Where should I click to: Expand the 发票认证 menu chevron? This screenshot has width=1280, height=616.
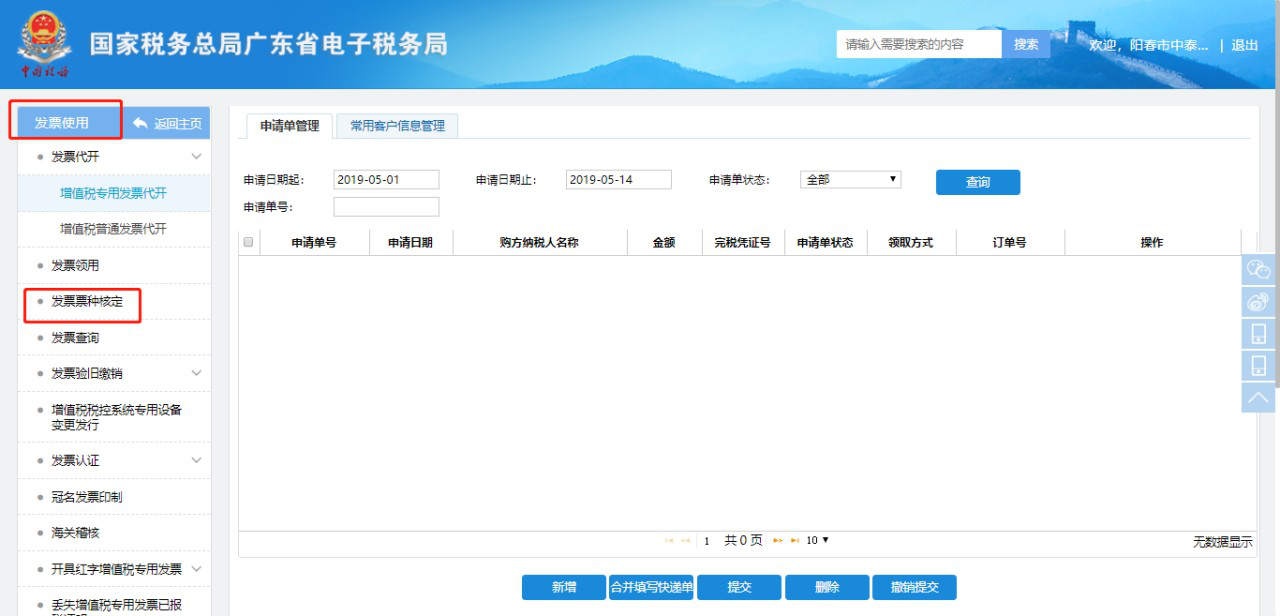pos(196,461)
